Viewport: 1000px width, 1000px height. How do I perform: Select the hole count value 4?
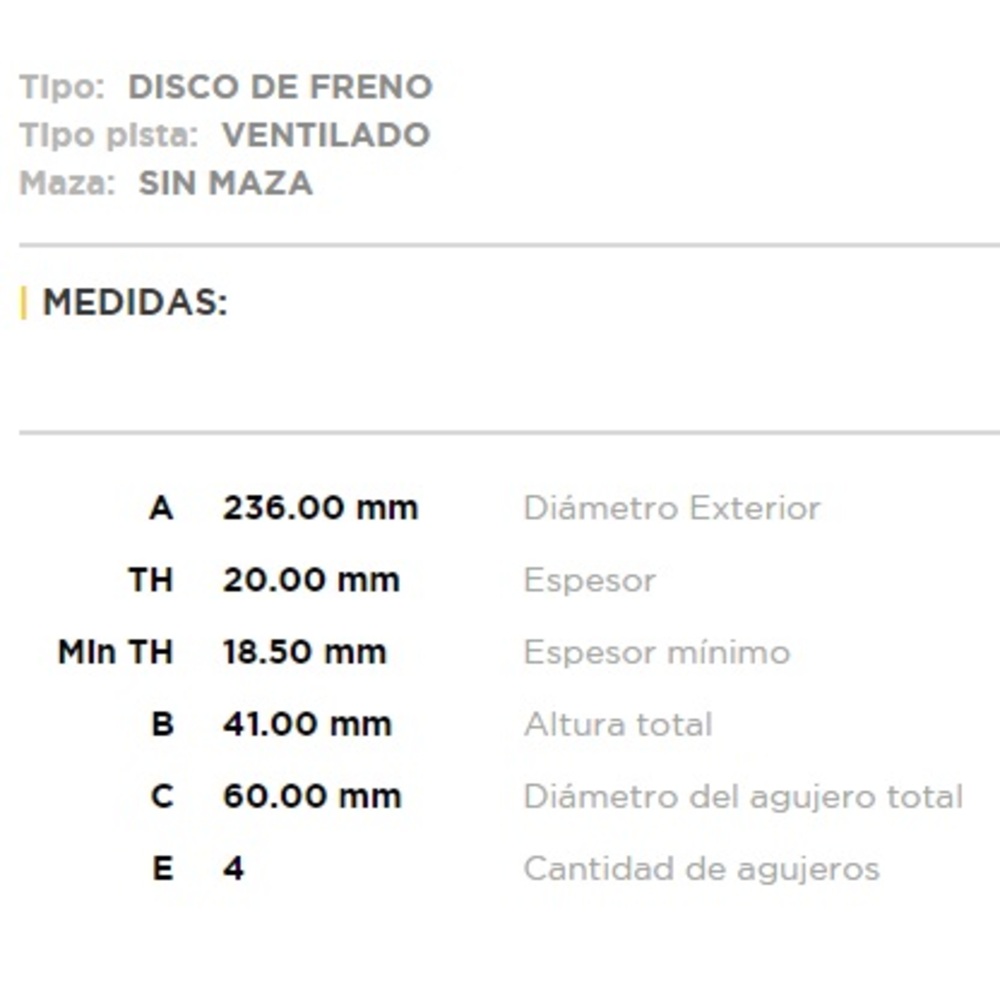click(233, 868)
